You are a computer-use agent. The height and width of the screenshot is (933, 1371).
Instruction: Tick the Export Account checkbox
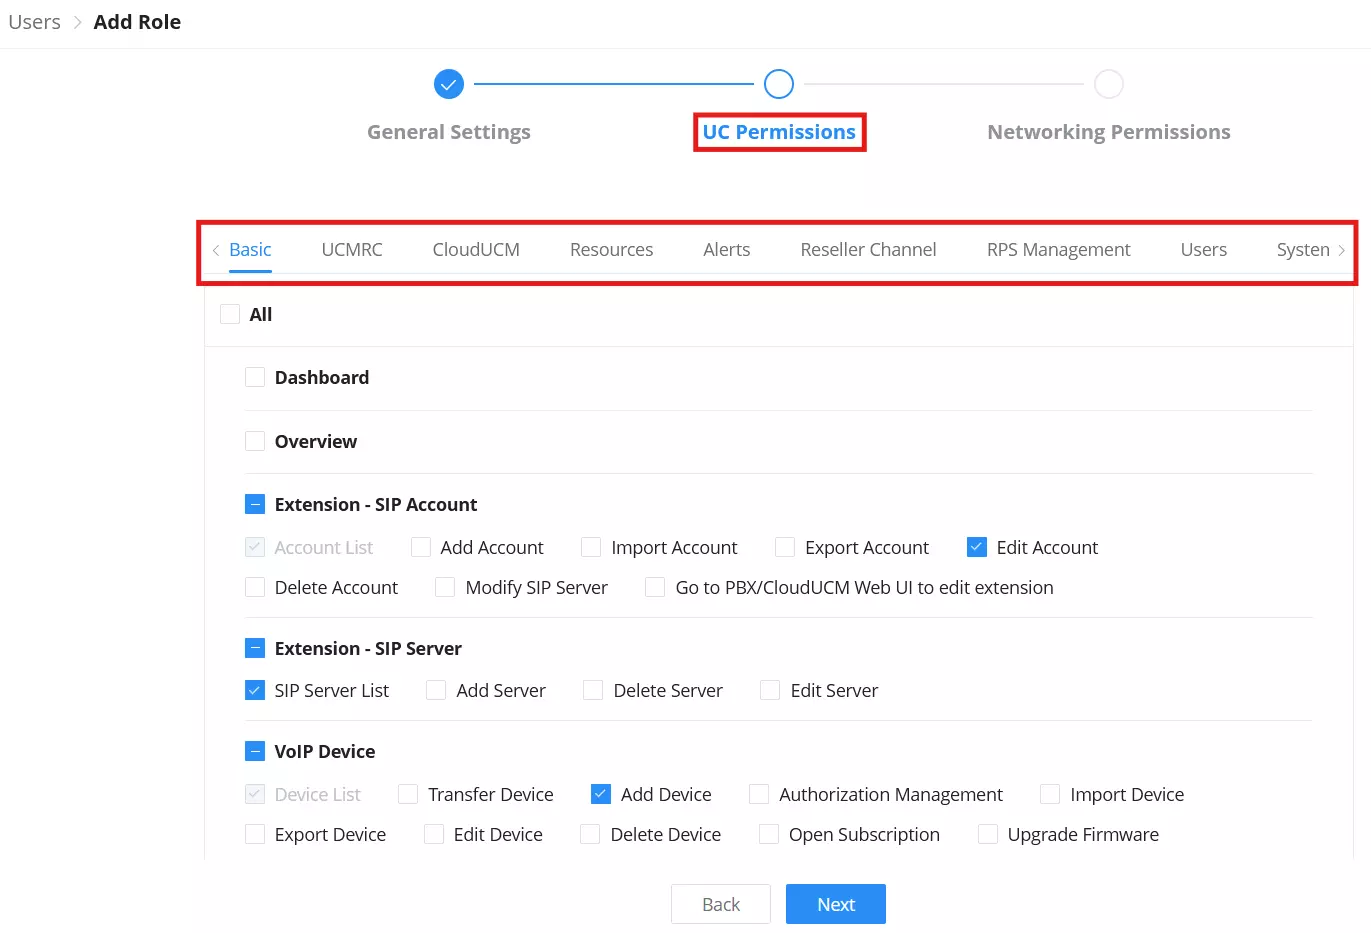tap(785, 547)
